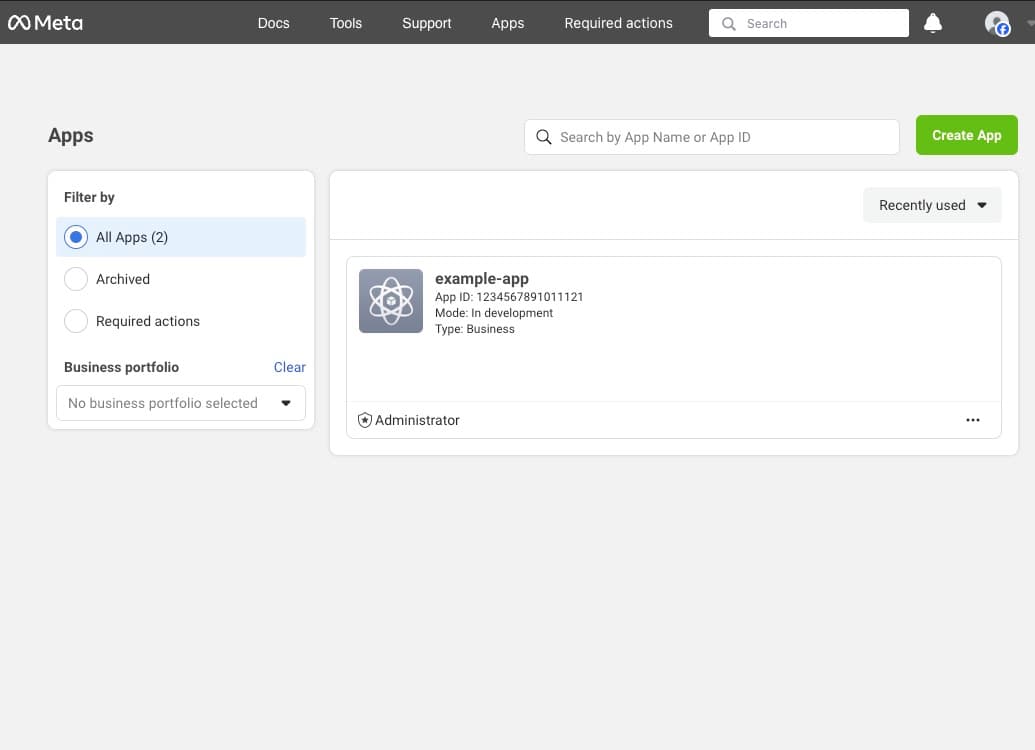Go to Apps in the top nav

[508, 23]
